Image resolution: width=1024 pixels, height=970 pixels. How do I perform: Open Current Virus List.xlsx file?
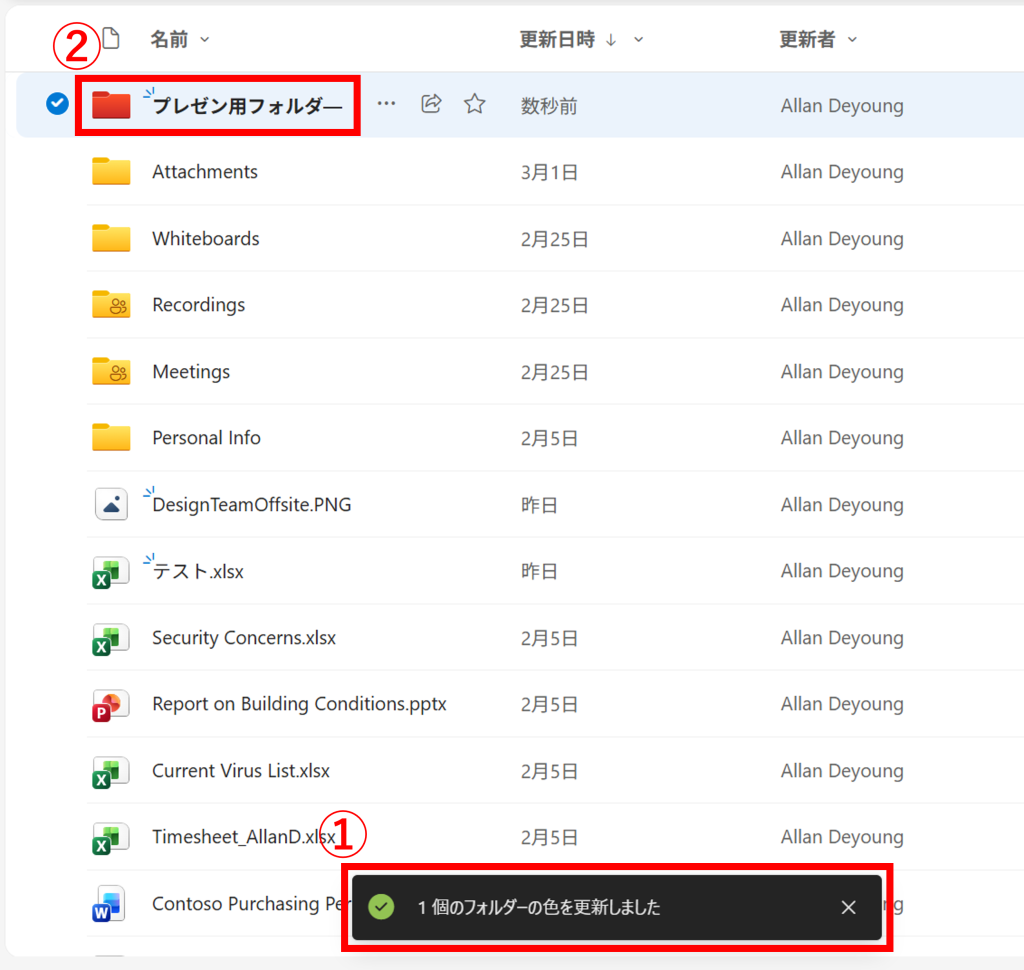pos(240,771)
